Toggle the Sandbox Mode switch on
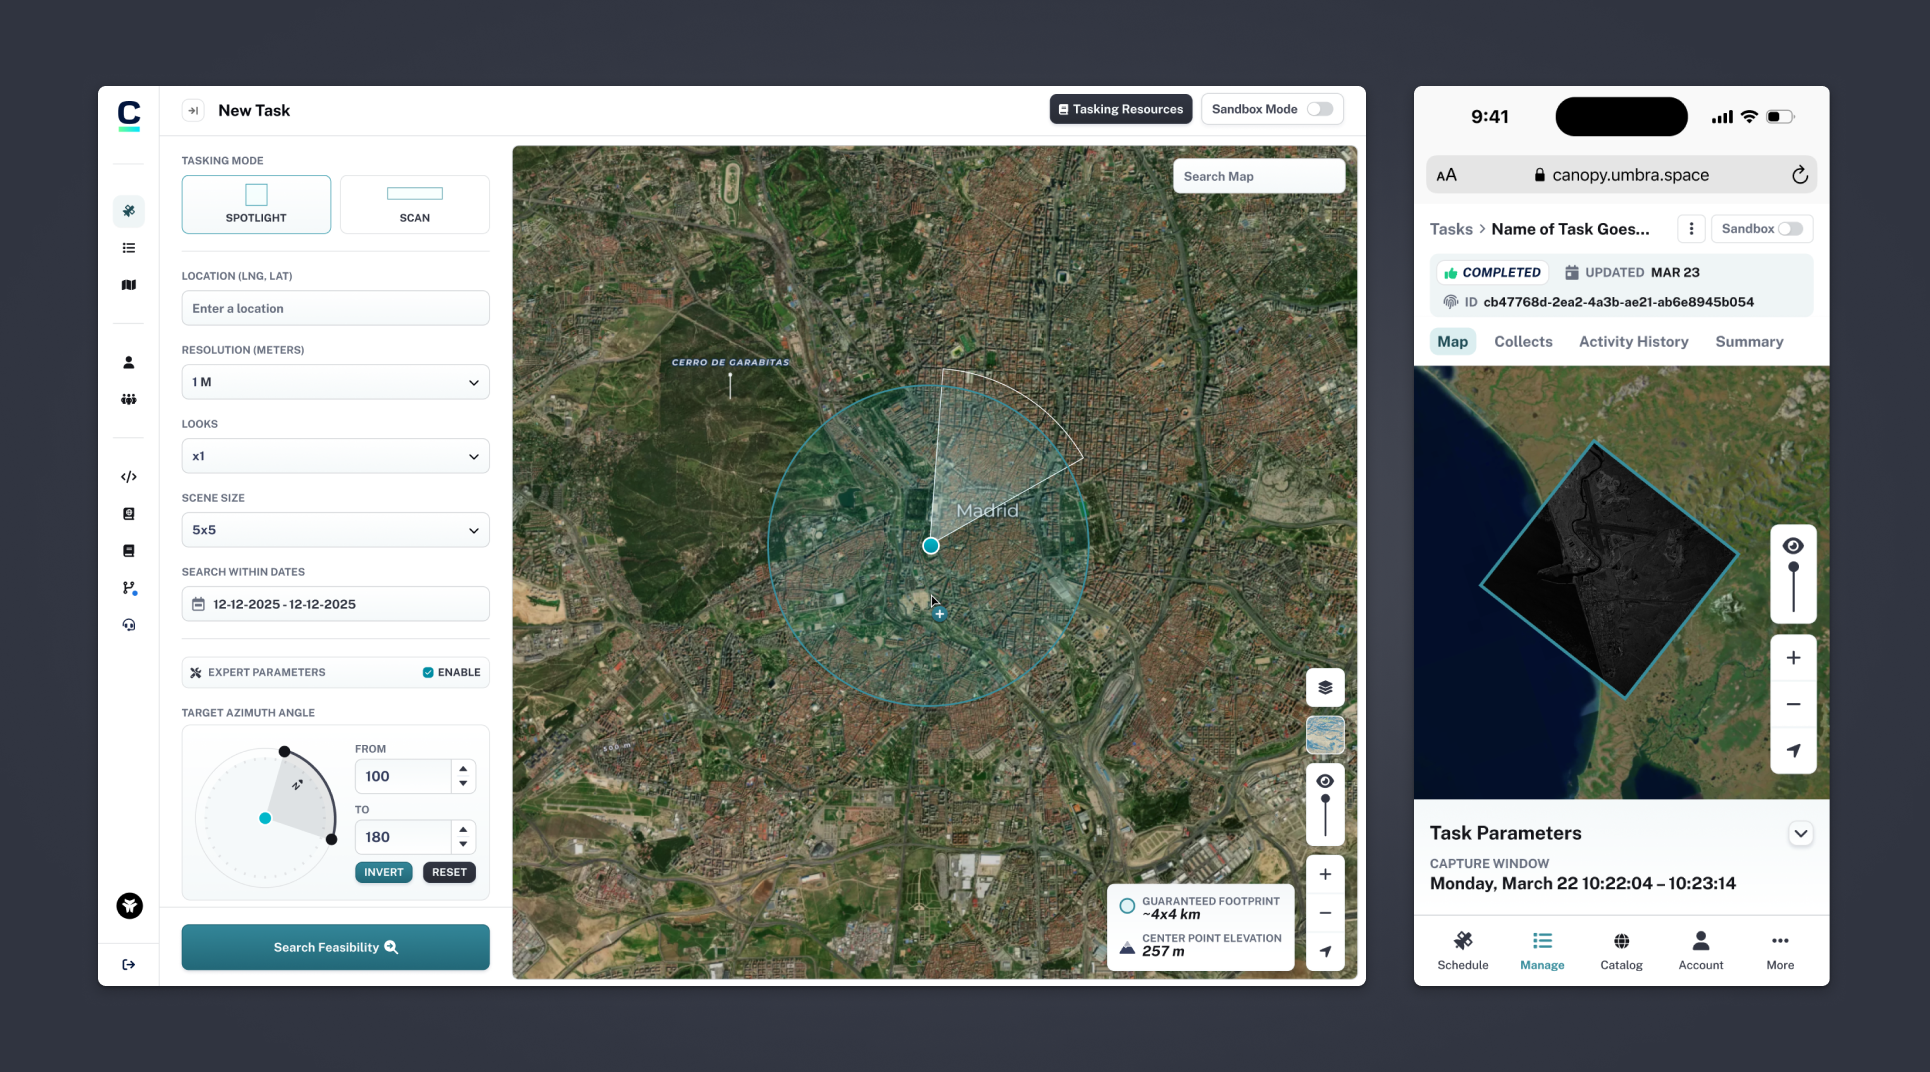 (x=1320, y=109)
